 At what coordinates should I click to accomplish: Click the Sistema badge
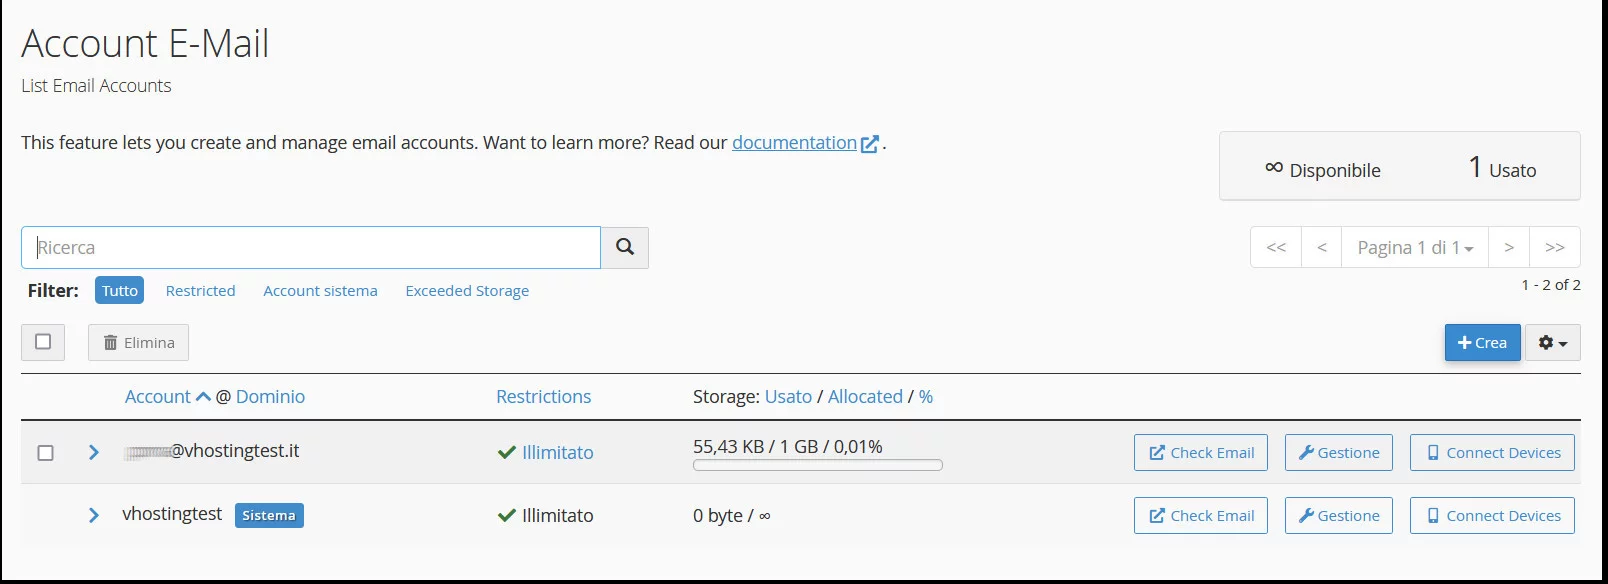click(x=269, y=515)
